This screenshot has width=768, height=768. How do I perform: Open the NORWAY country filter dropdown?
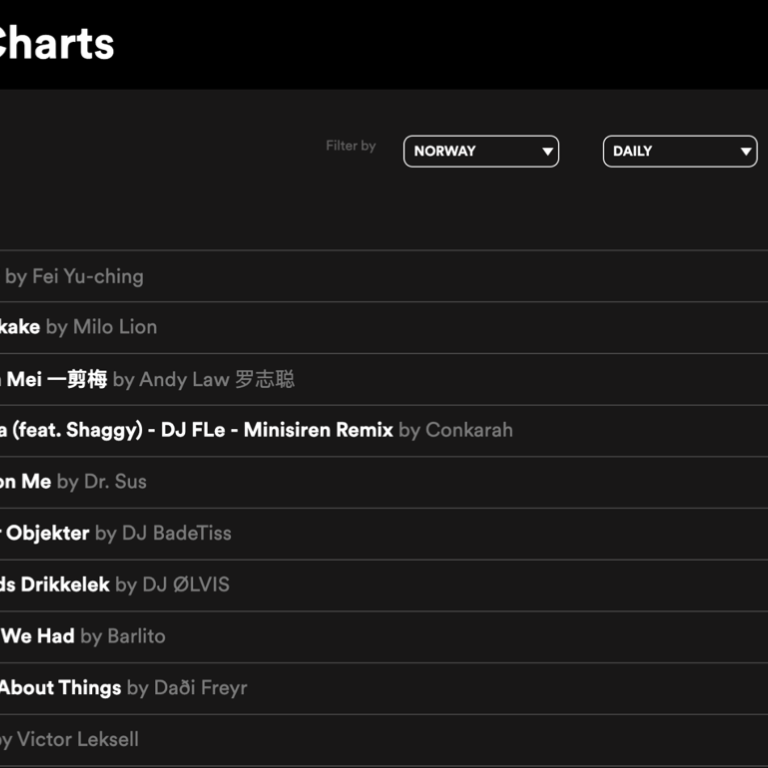click(480, 151)
